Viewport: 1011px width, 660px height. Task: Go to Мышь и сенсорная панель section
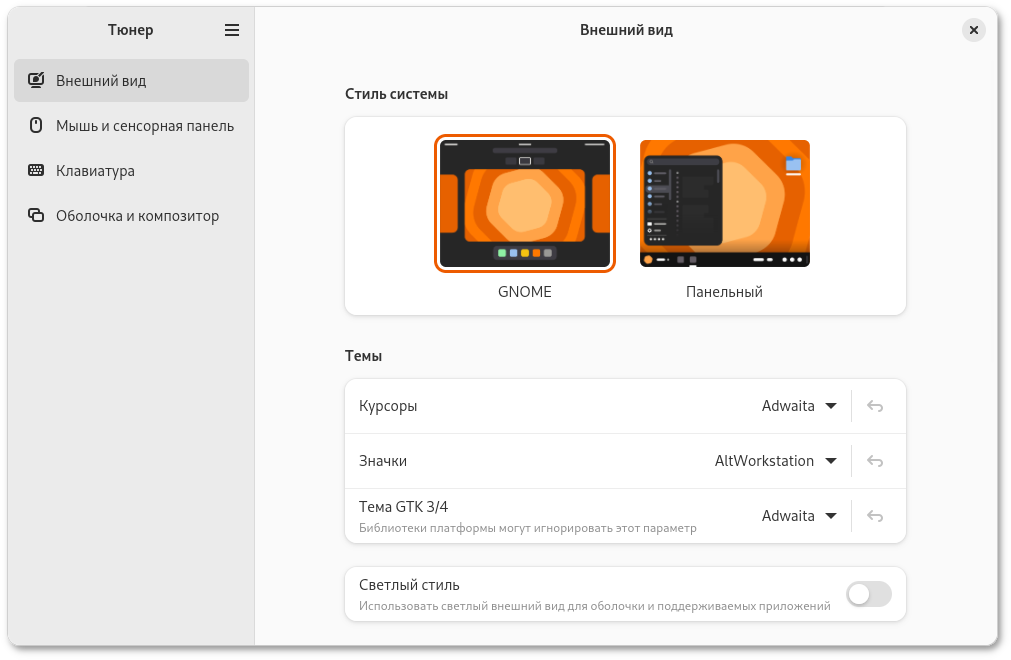click(144, 126)
